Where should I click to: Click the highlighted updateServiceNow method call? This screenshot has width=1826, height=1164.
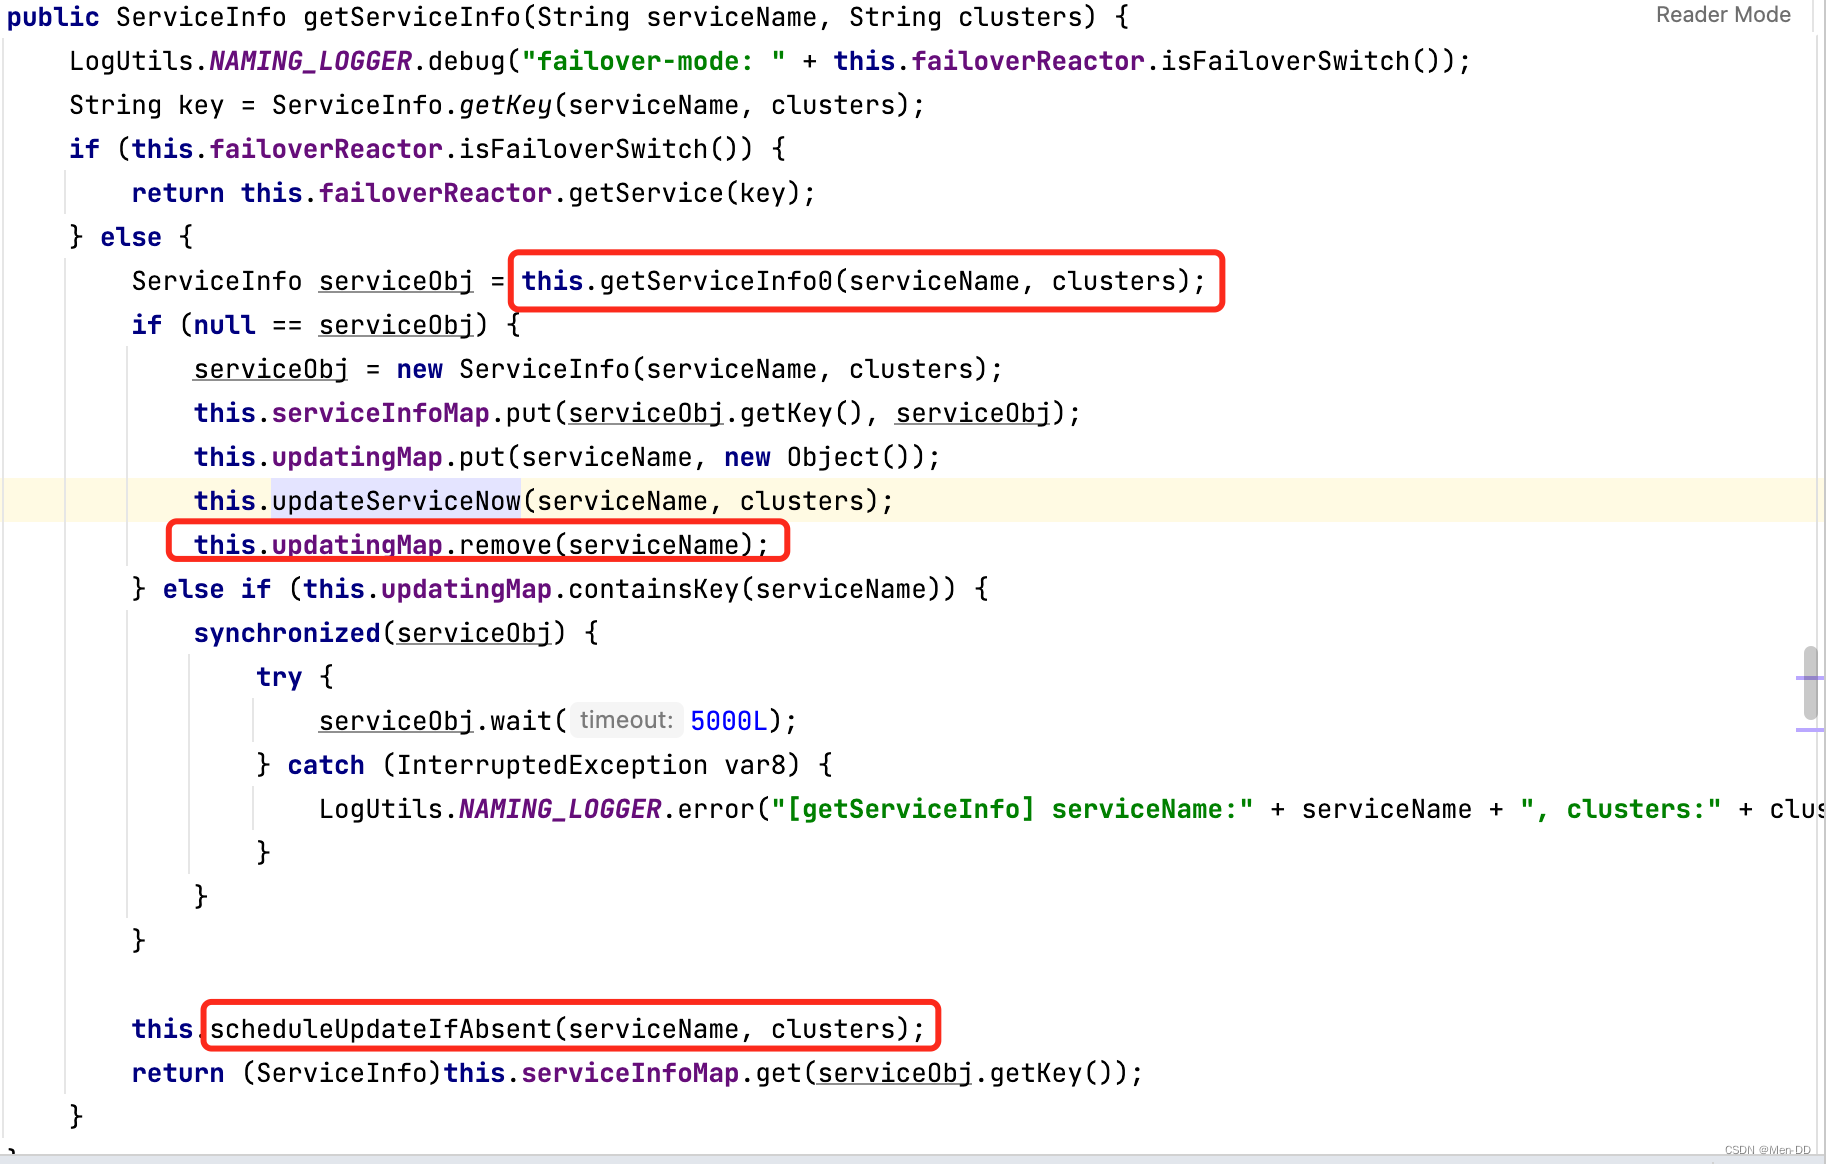396,501
